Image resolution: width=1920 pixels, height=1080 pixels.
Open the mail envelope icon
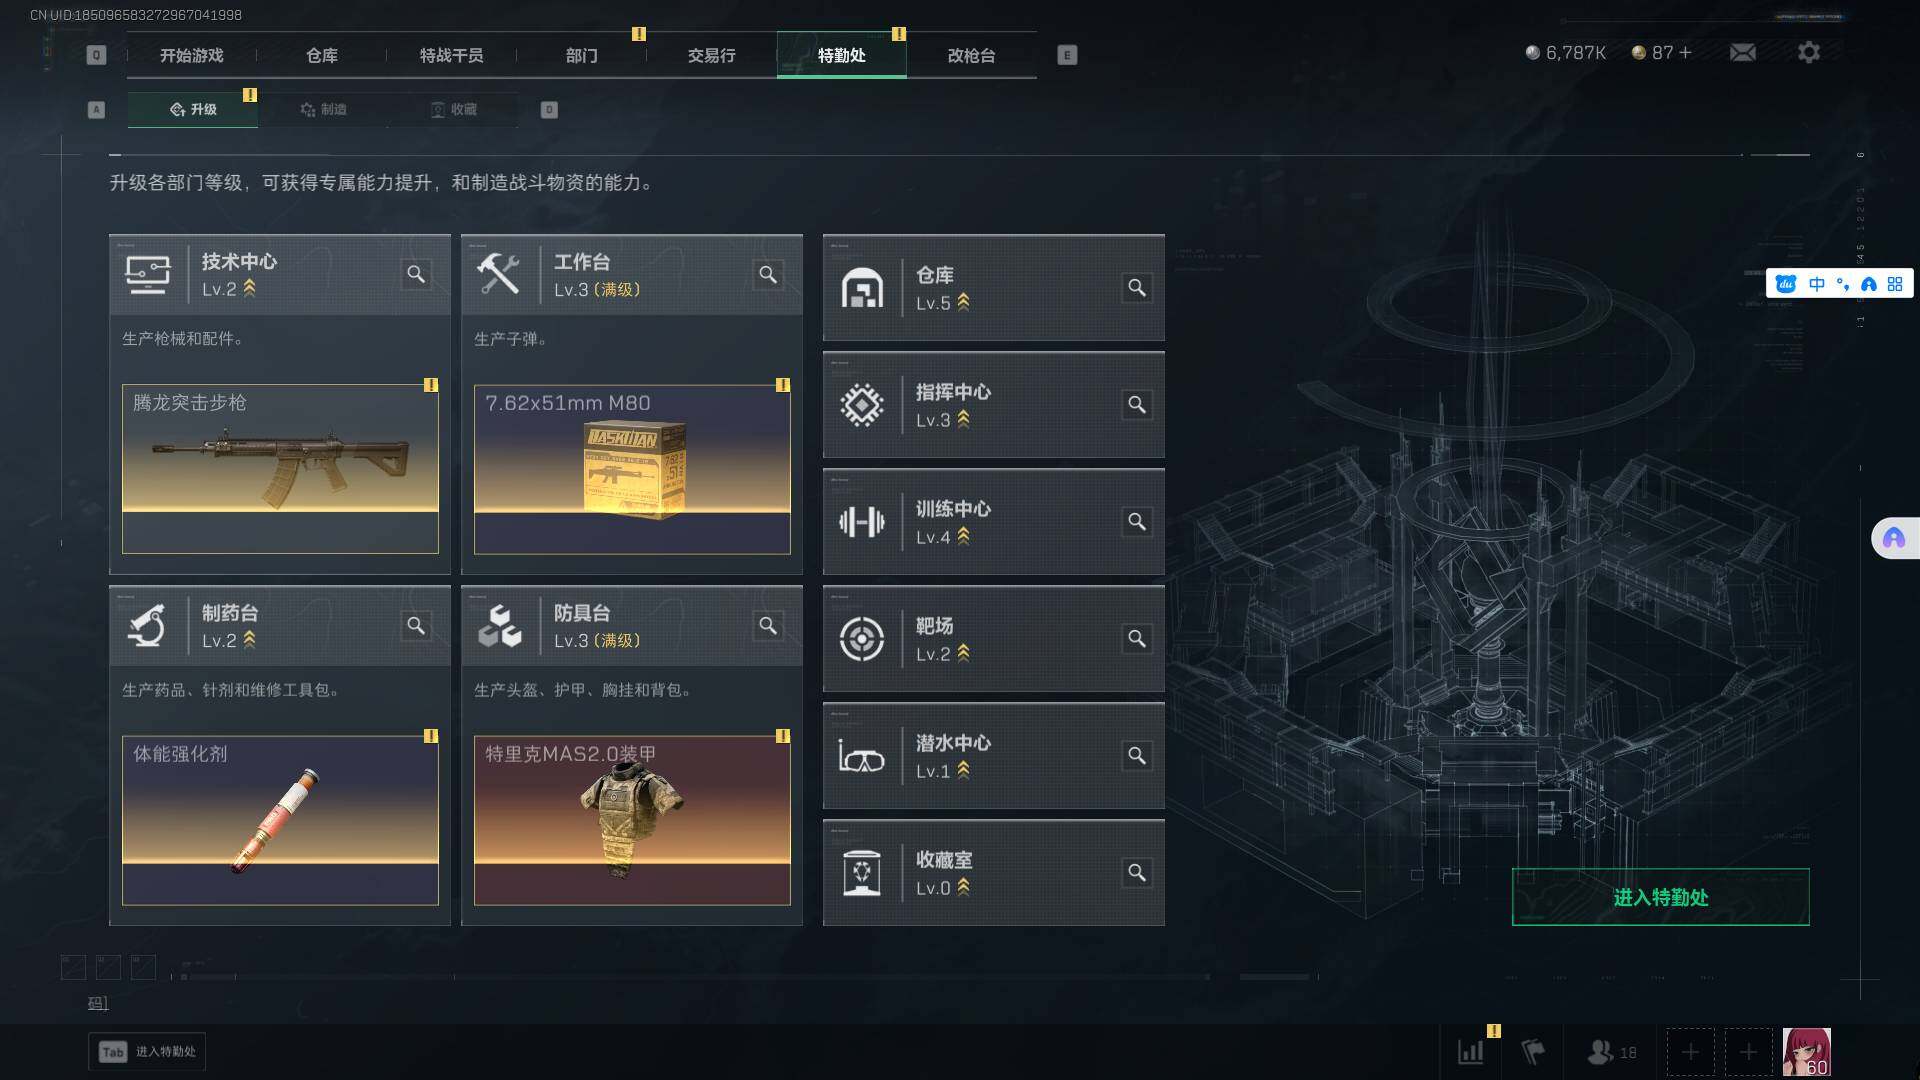[x=1743, y=52]
